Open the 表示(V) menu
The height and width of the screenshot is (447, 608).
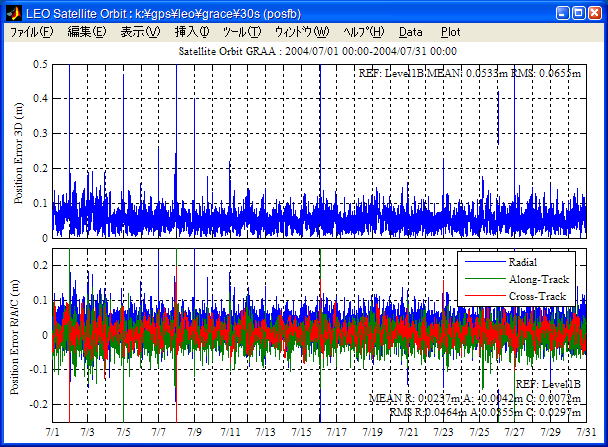coord(140,32)
